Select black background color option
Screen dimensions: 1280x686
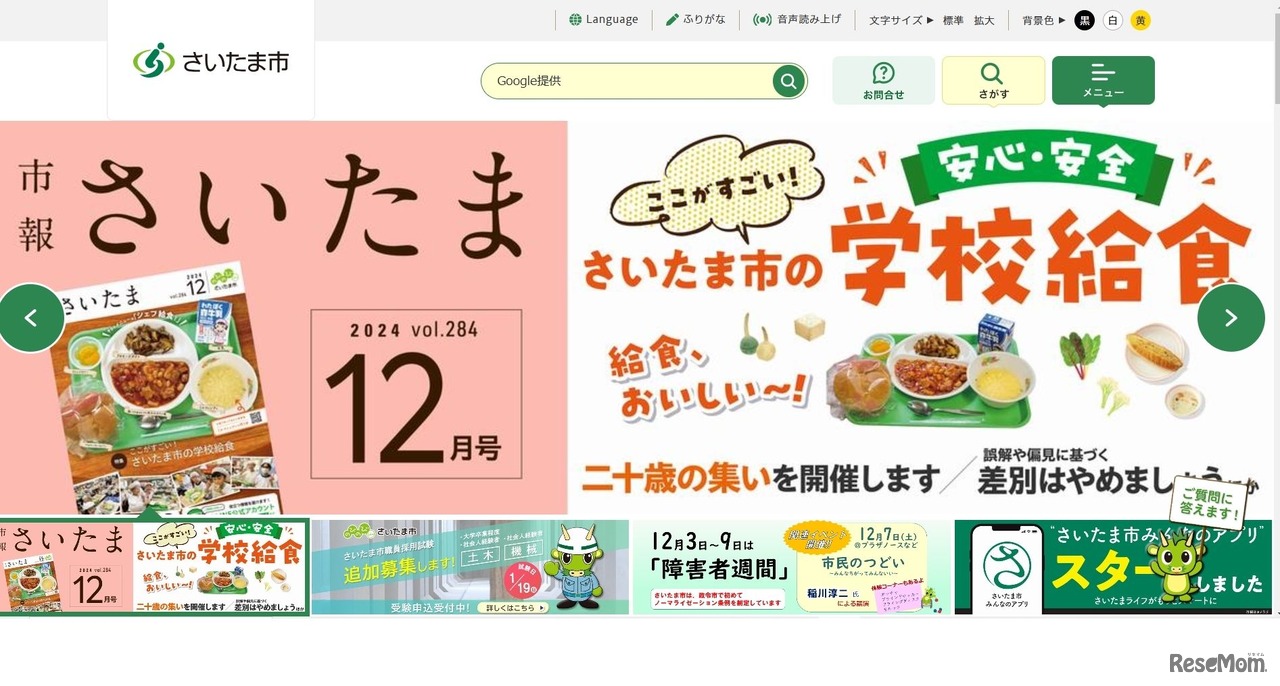1084,20
